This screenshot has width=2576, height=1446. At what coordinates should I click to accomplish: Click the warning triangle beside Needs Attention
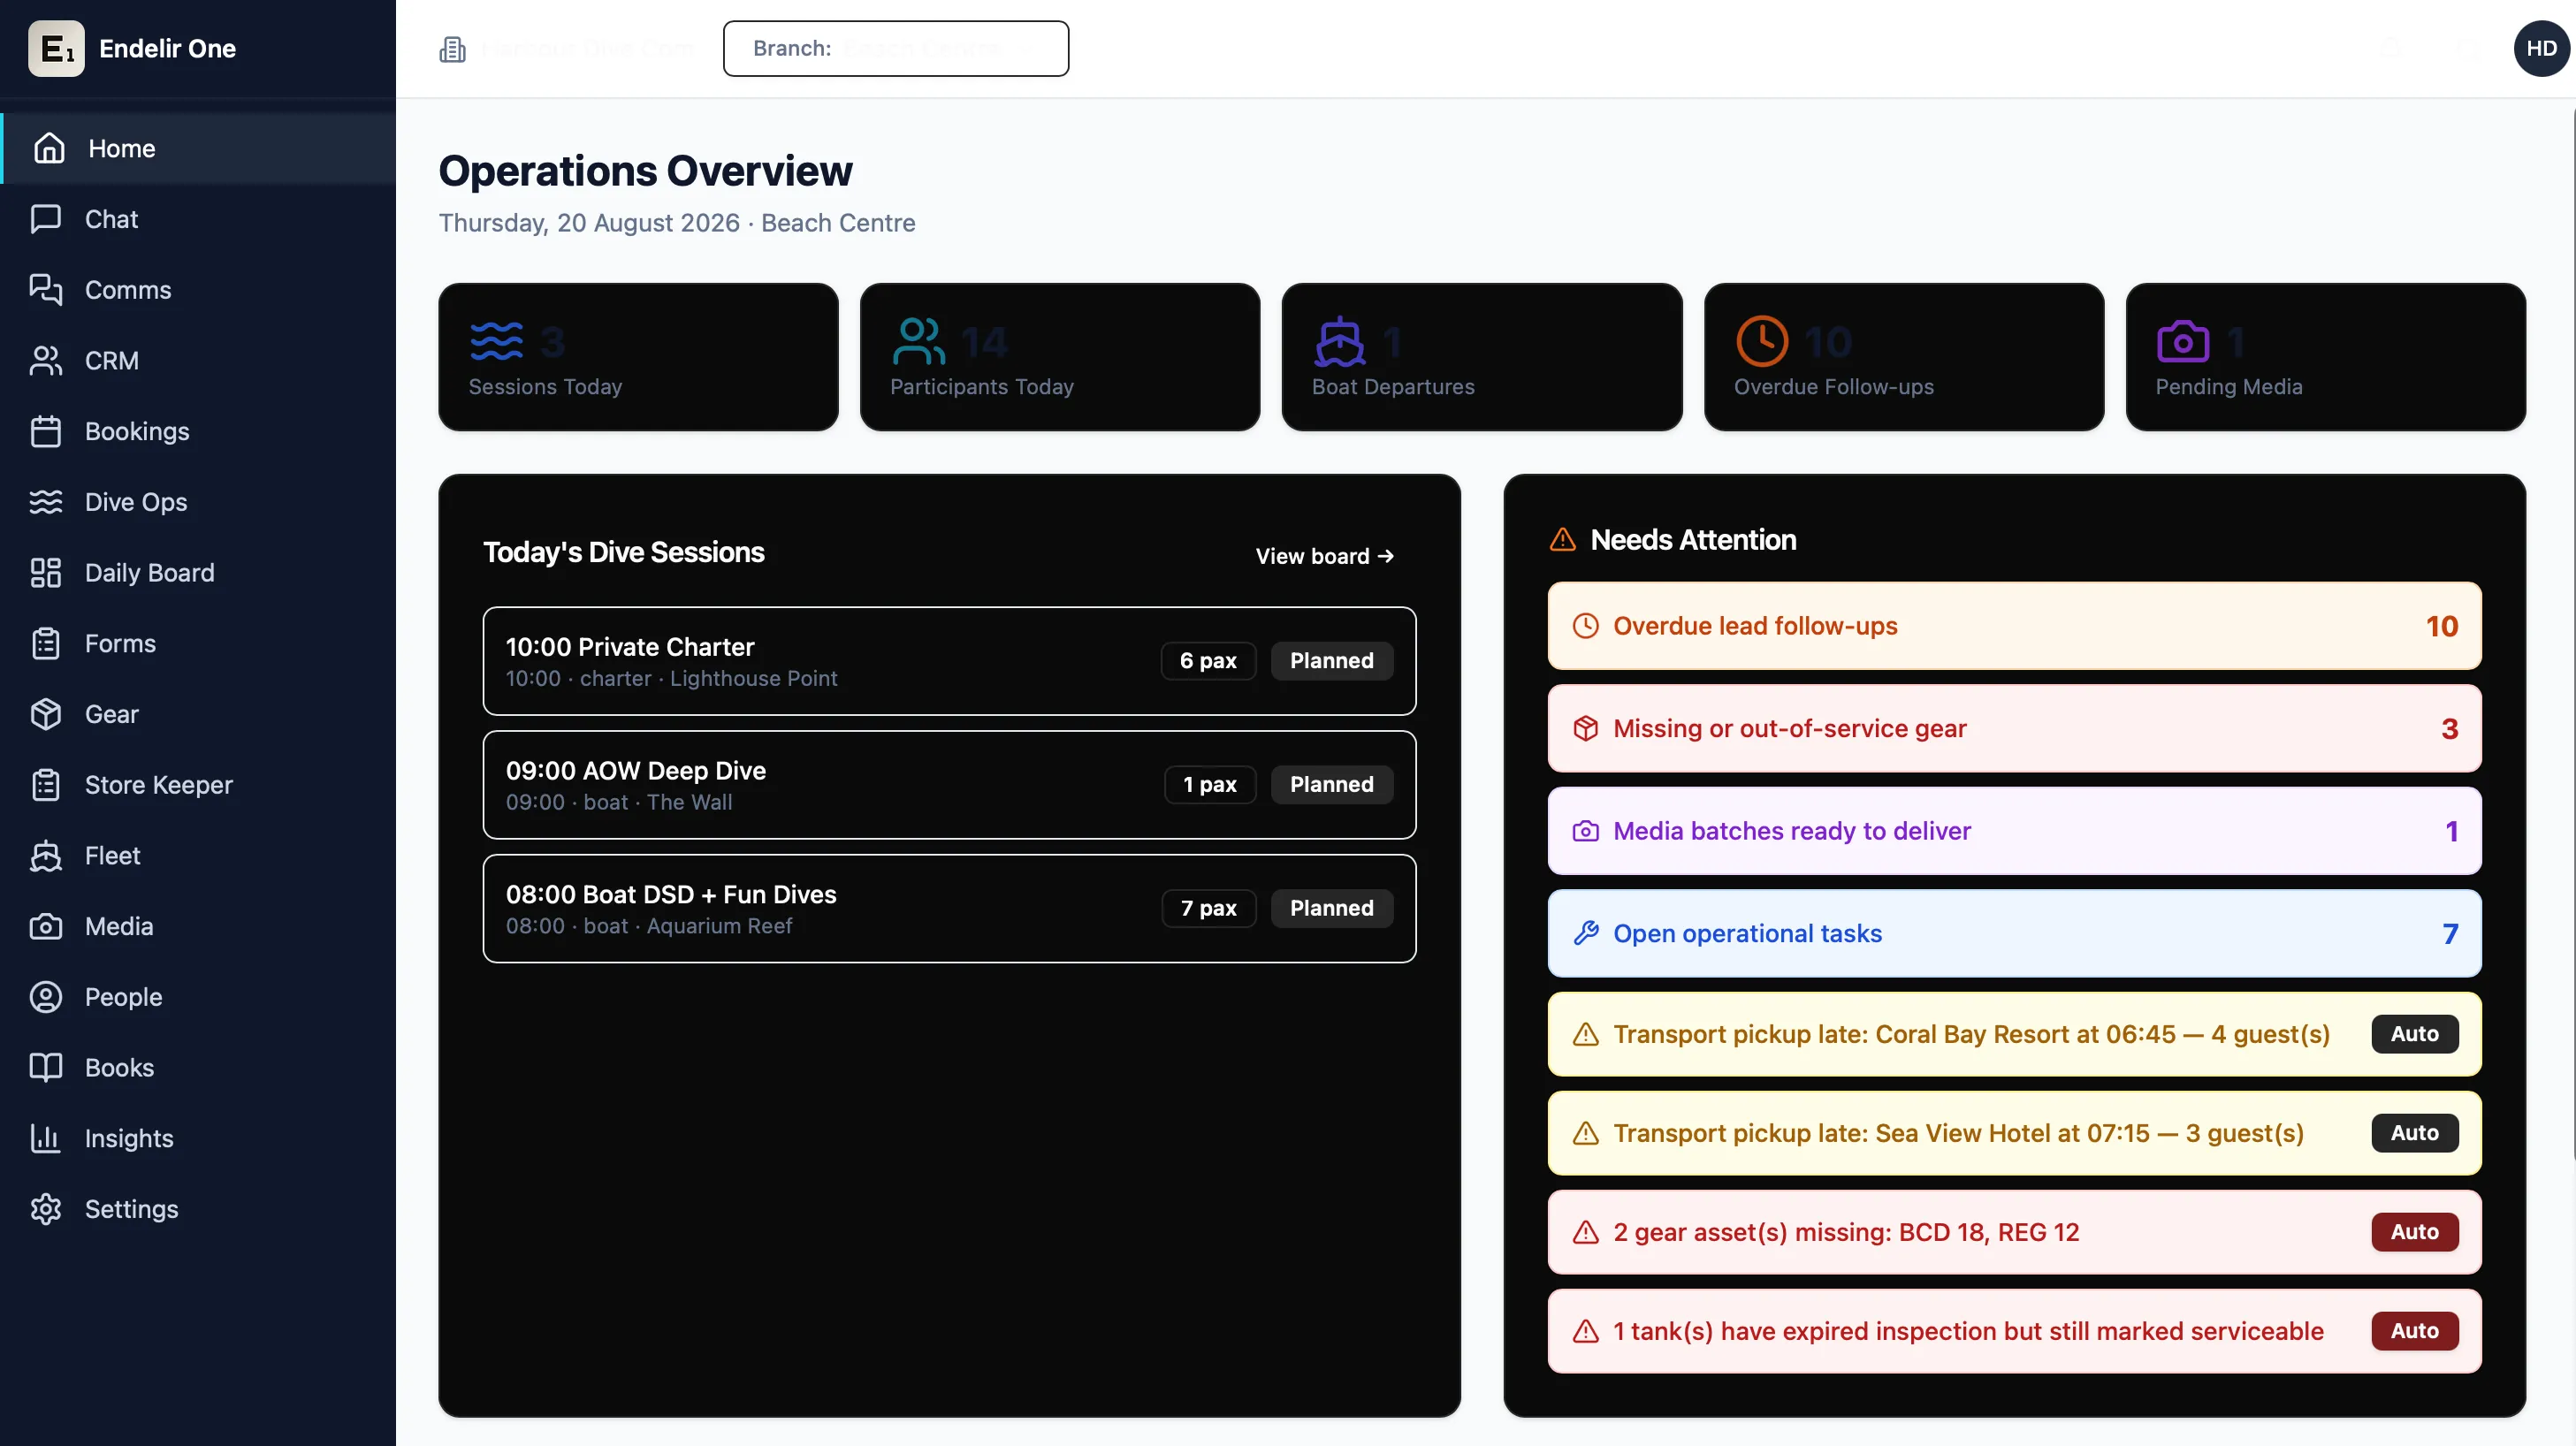point(1562,540)
